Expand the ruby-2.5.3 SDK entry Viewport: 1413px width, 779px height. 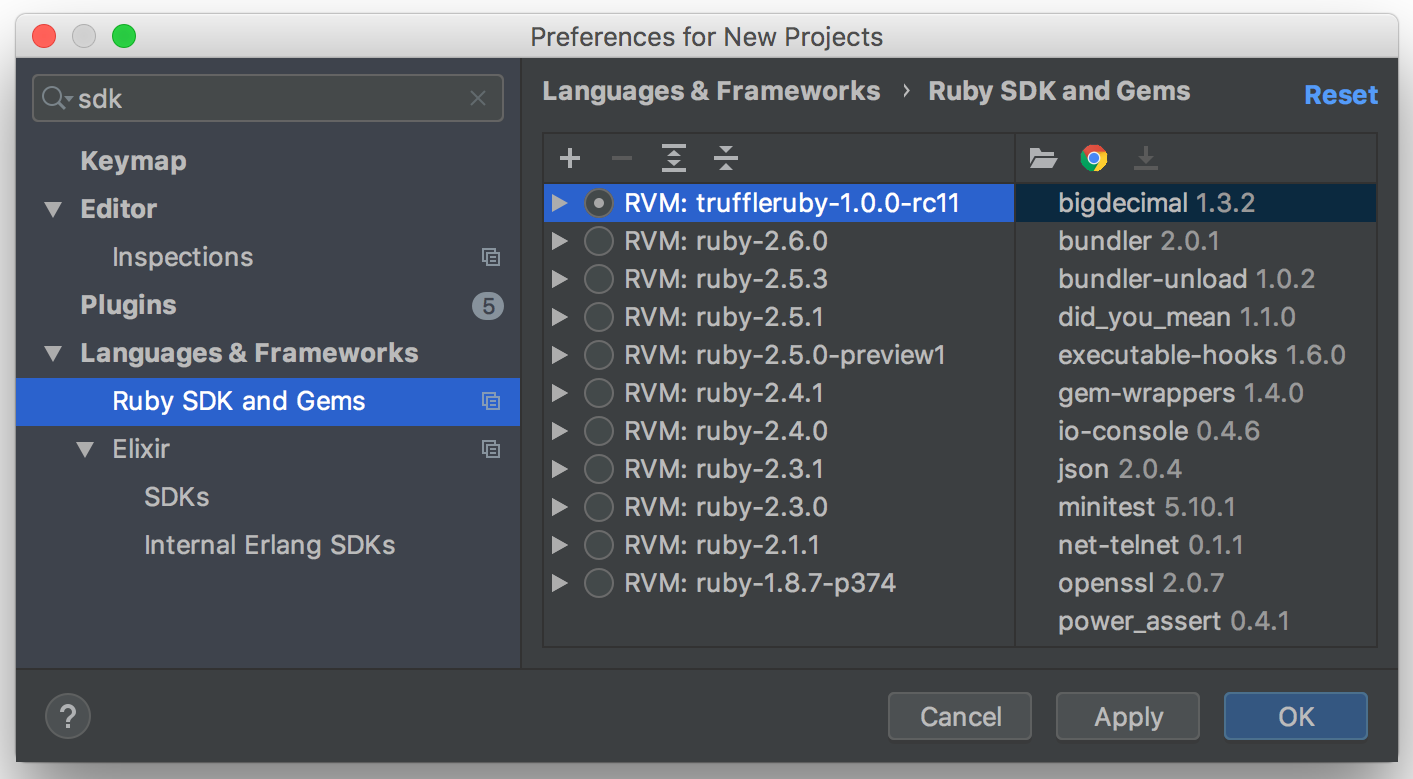[x=560, y=279]
